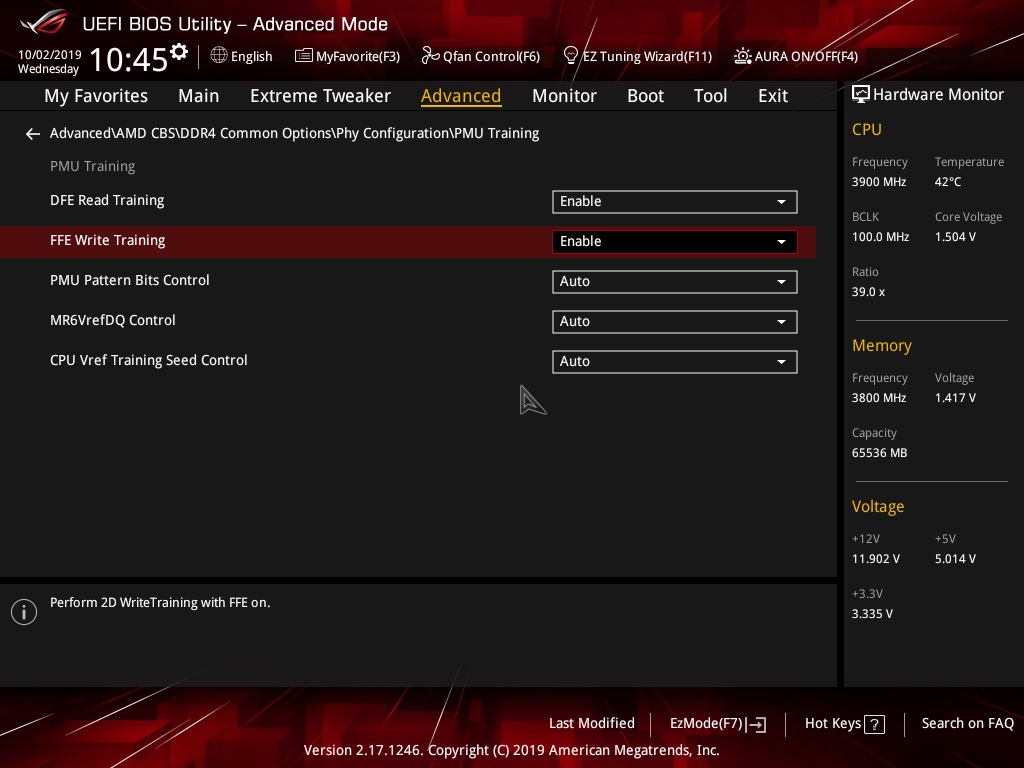The image size is (1024, 768).
Task: Click BCLK value 100.0 MHz
Action: (880, 237)
